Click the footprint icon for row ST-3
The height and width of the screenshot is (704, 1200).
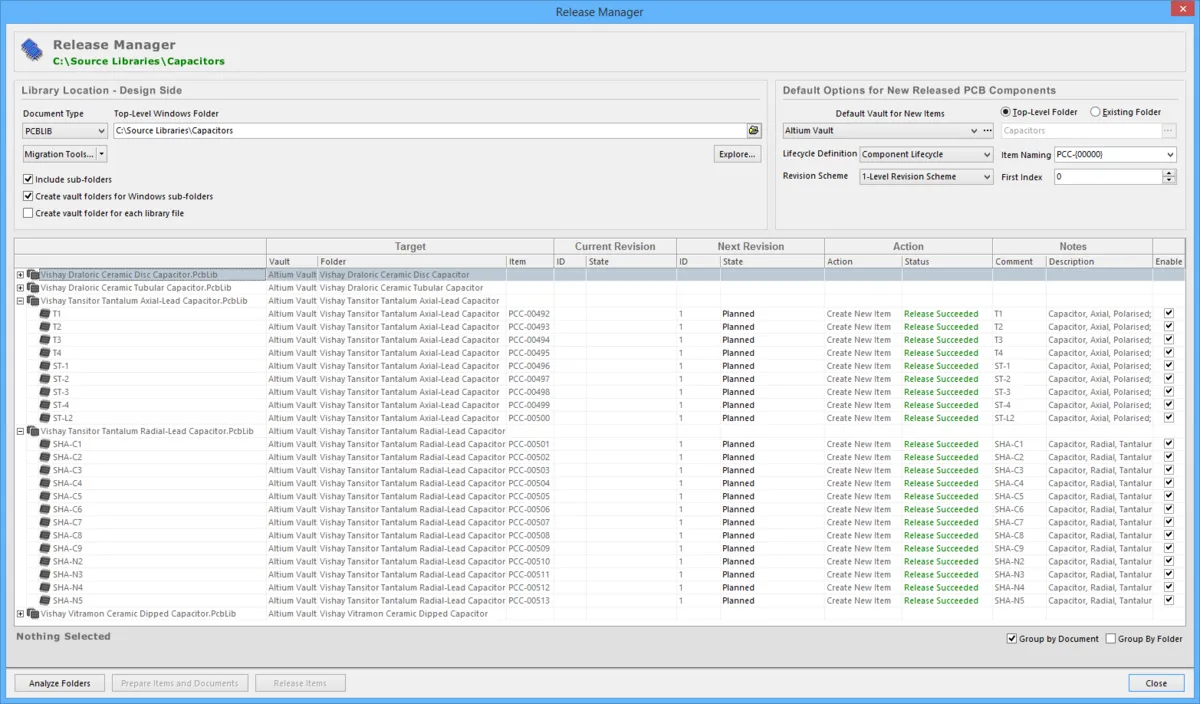point(44,392)
